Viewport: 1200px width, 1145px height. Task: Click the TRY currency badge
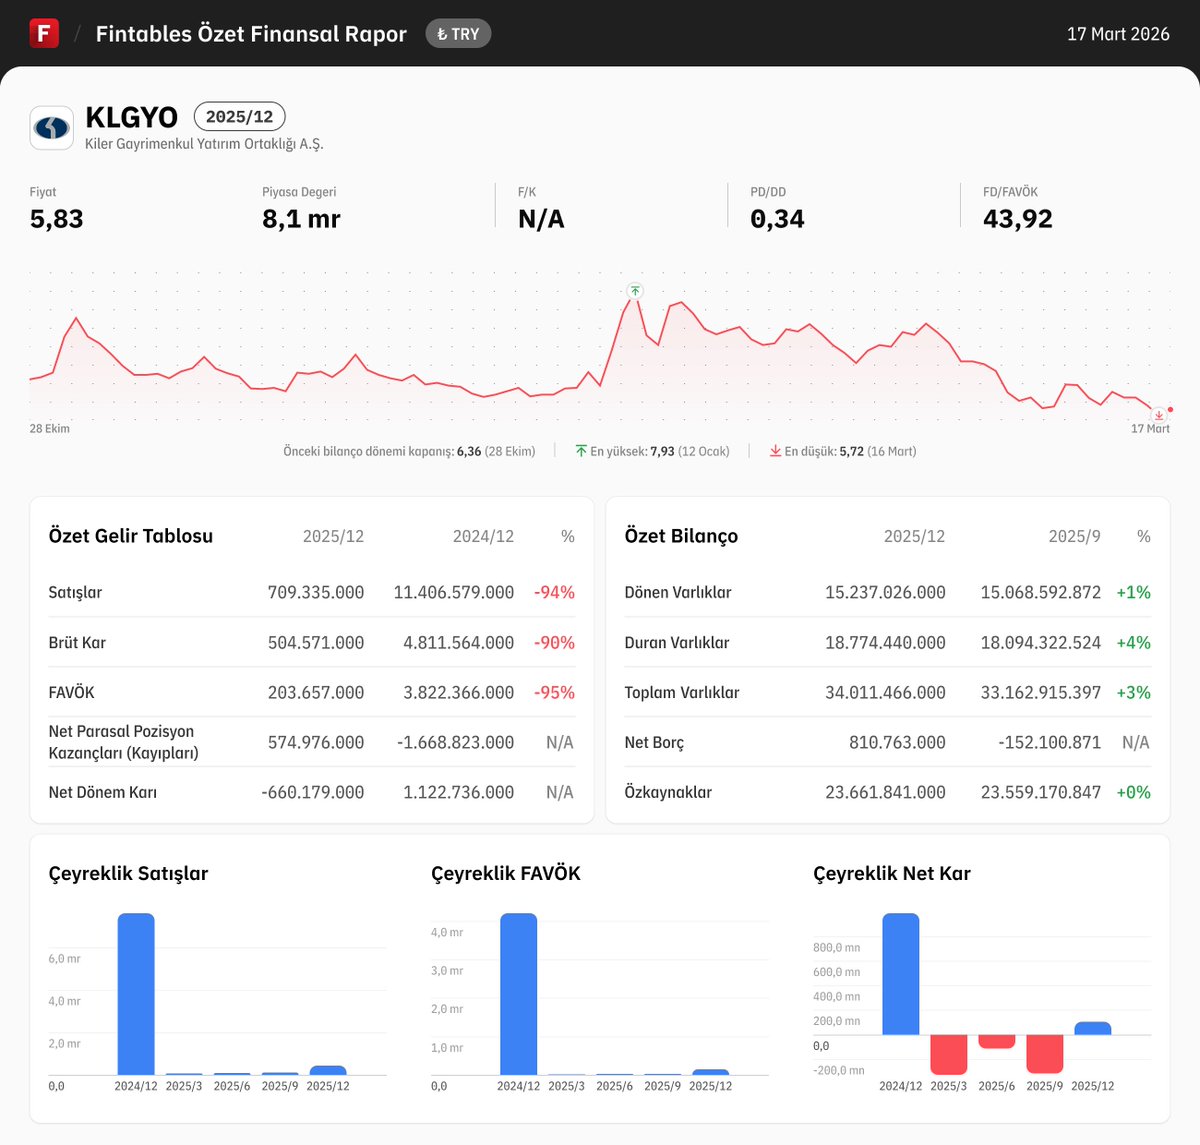(x=458, y=34)
